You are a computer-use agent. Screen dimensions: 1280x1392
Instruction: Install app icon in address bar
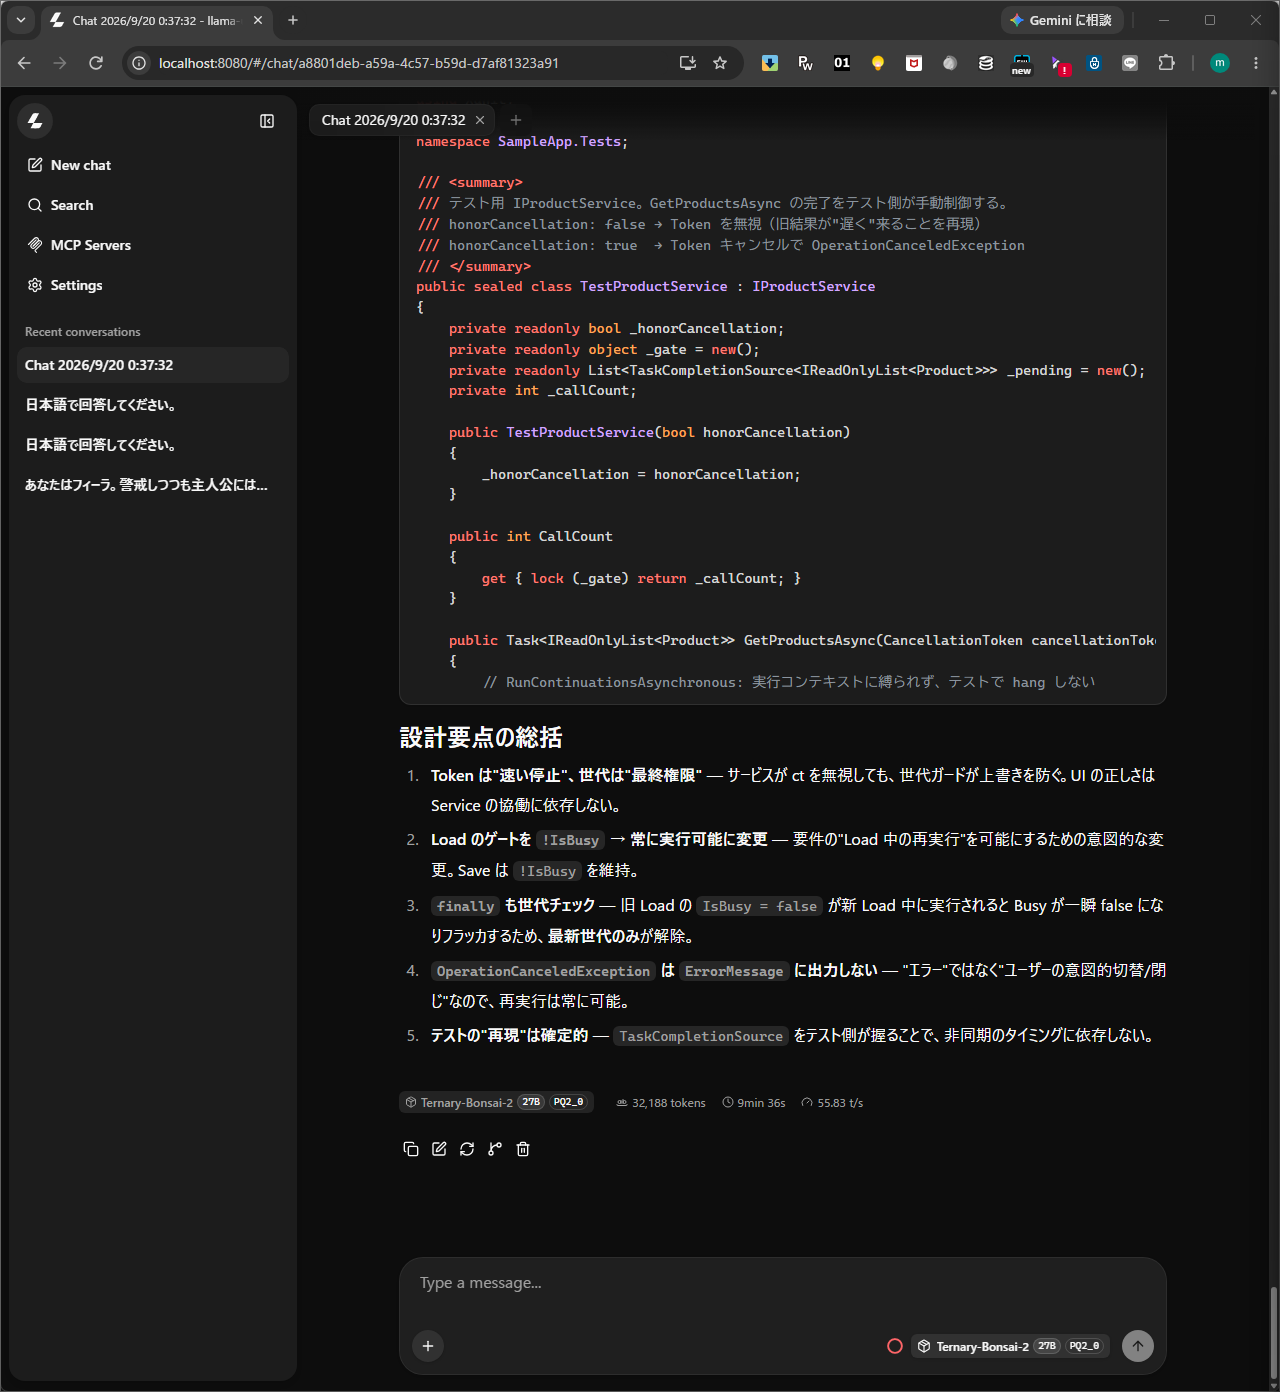click(x=688, y=63)
